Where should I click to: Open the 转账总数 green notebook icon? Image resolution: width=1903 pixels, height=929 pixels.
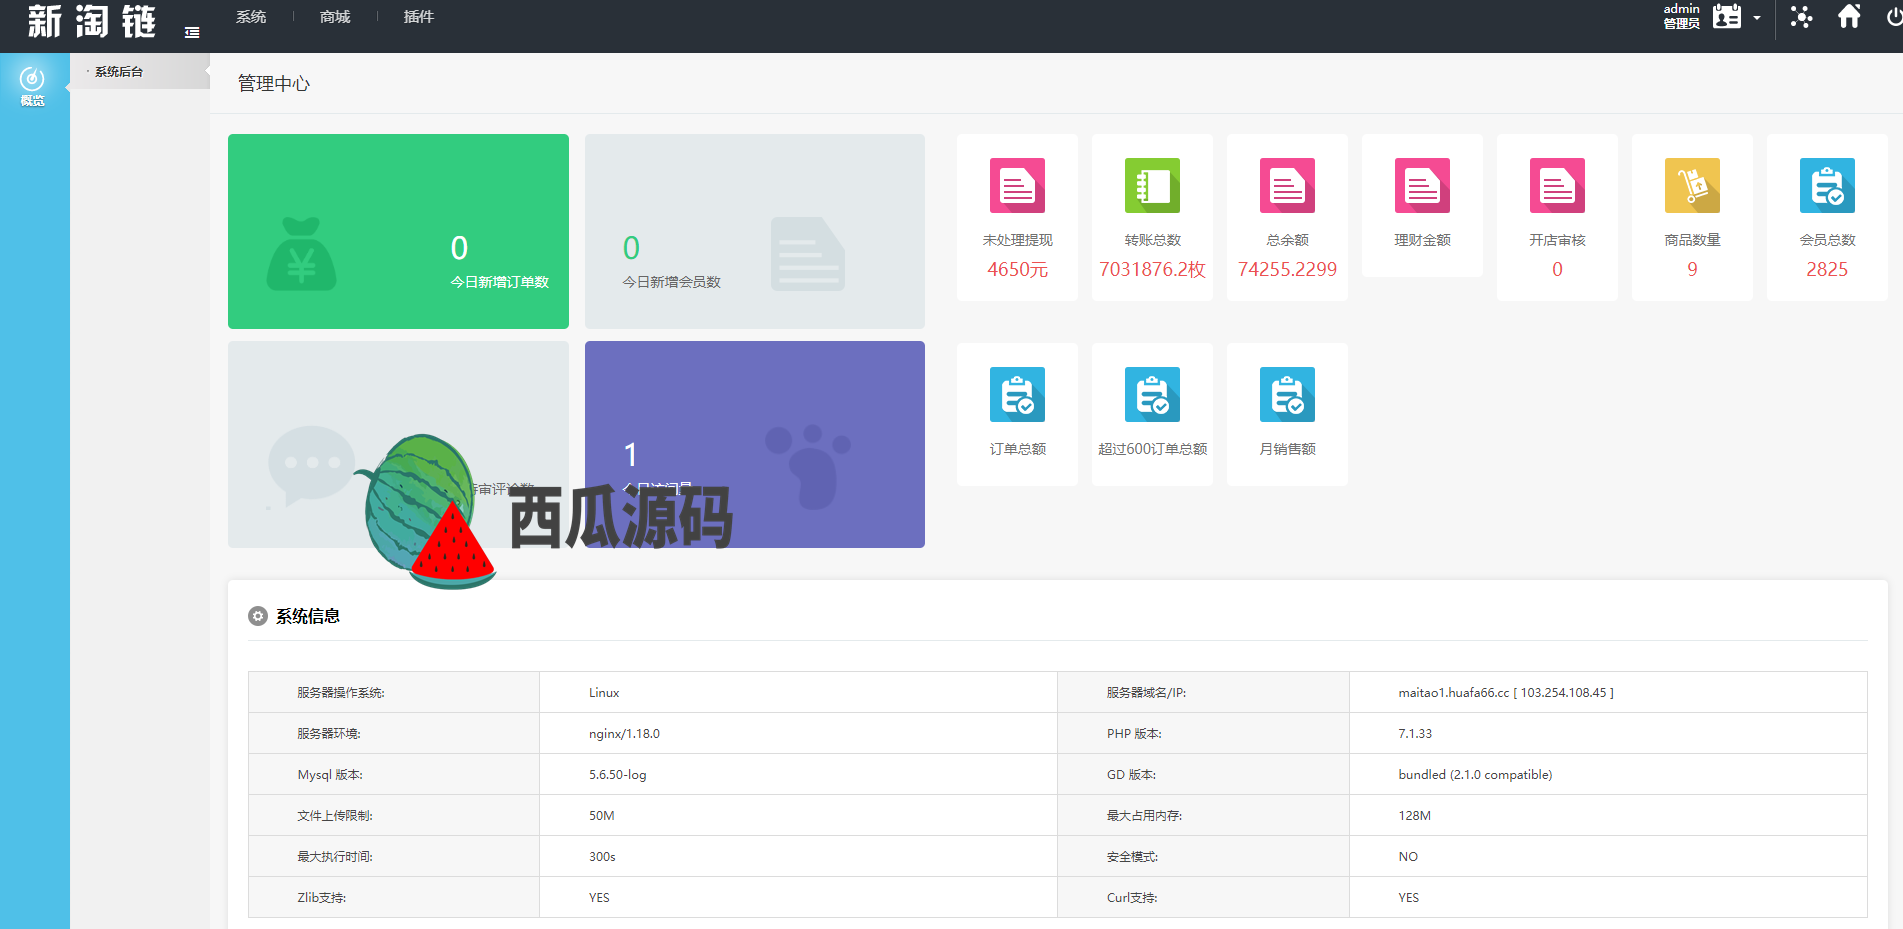pos(1152,186)
